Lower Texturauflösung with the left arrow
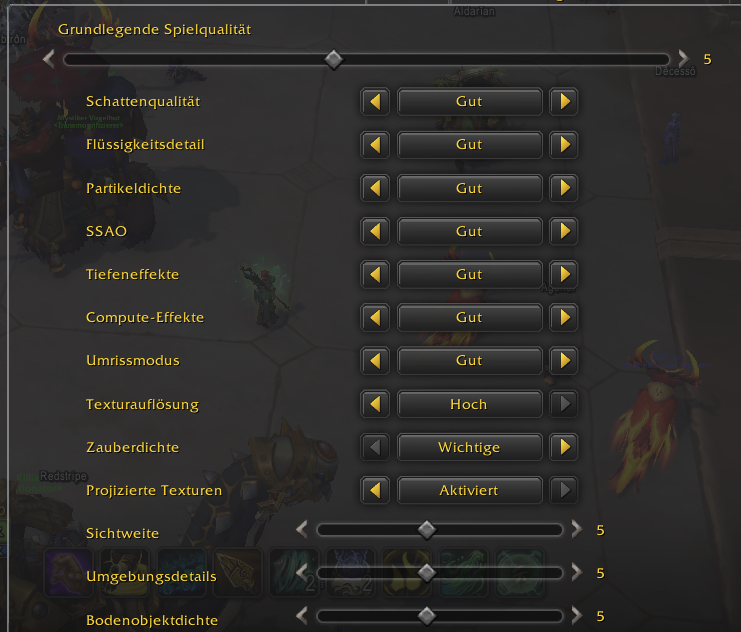 pyautogui.click(x=375, y=404)
